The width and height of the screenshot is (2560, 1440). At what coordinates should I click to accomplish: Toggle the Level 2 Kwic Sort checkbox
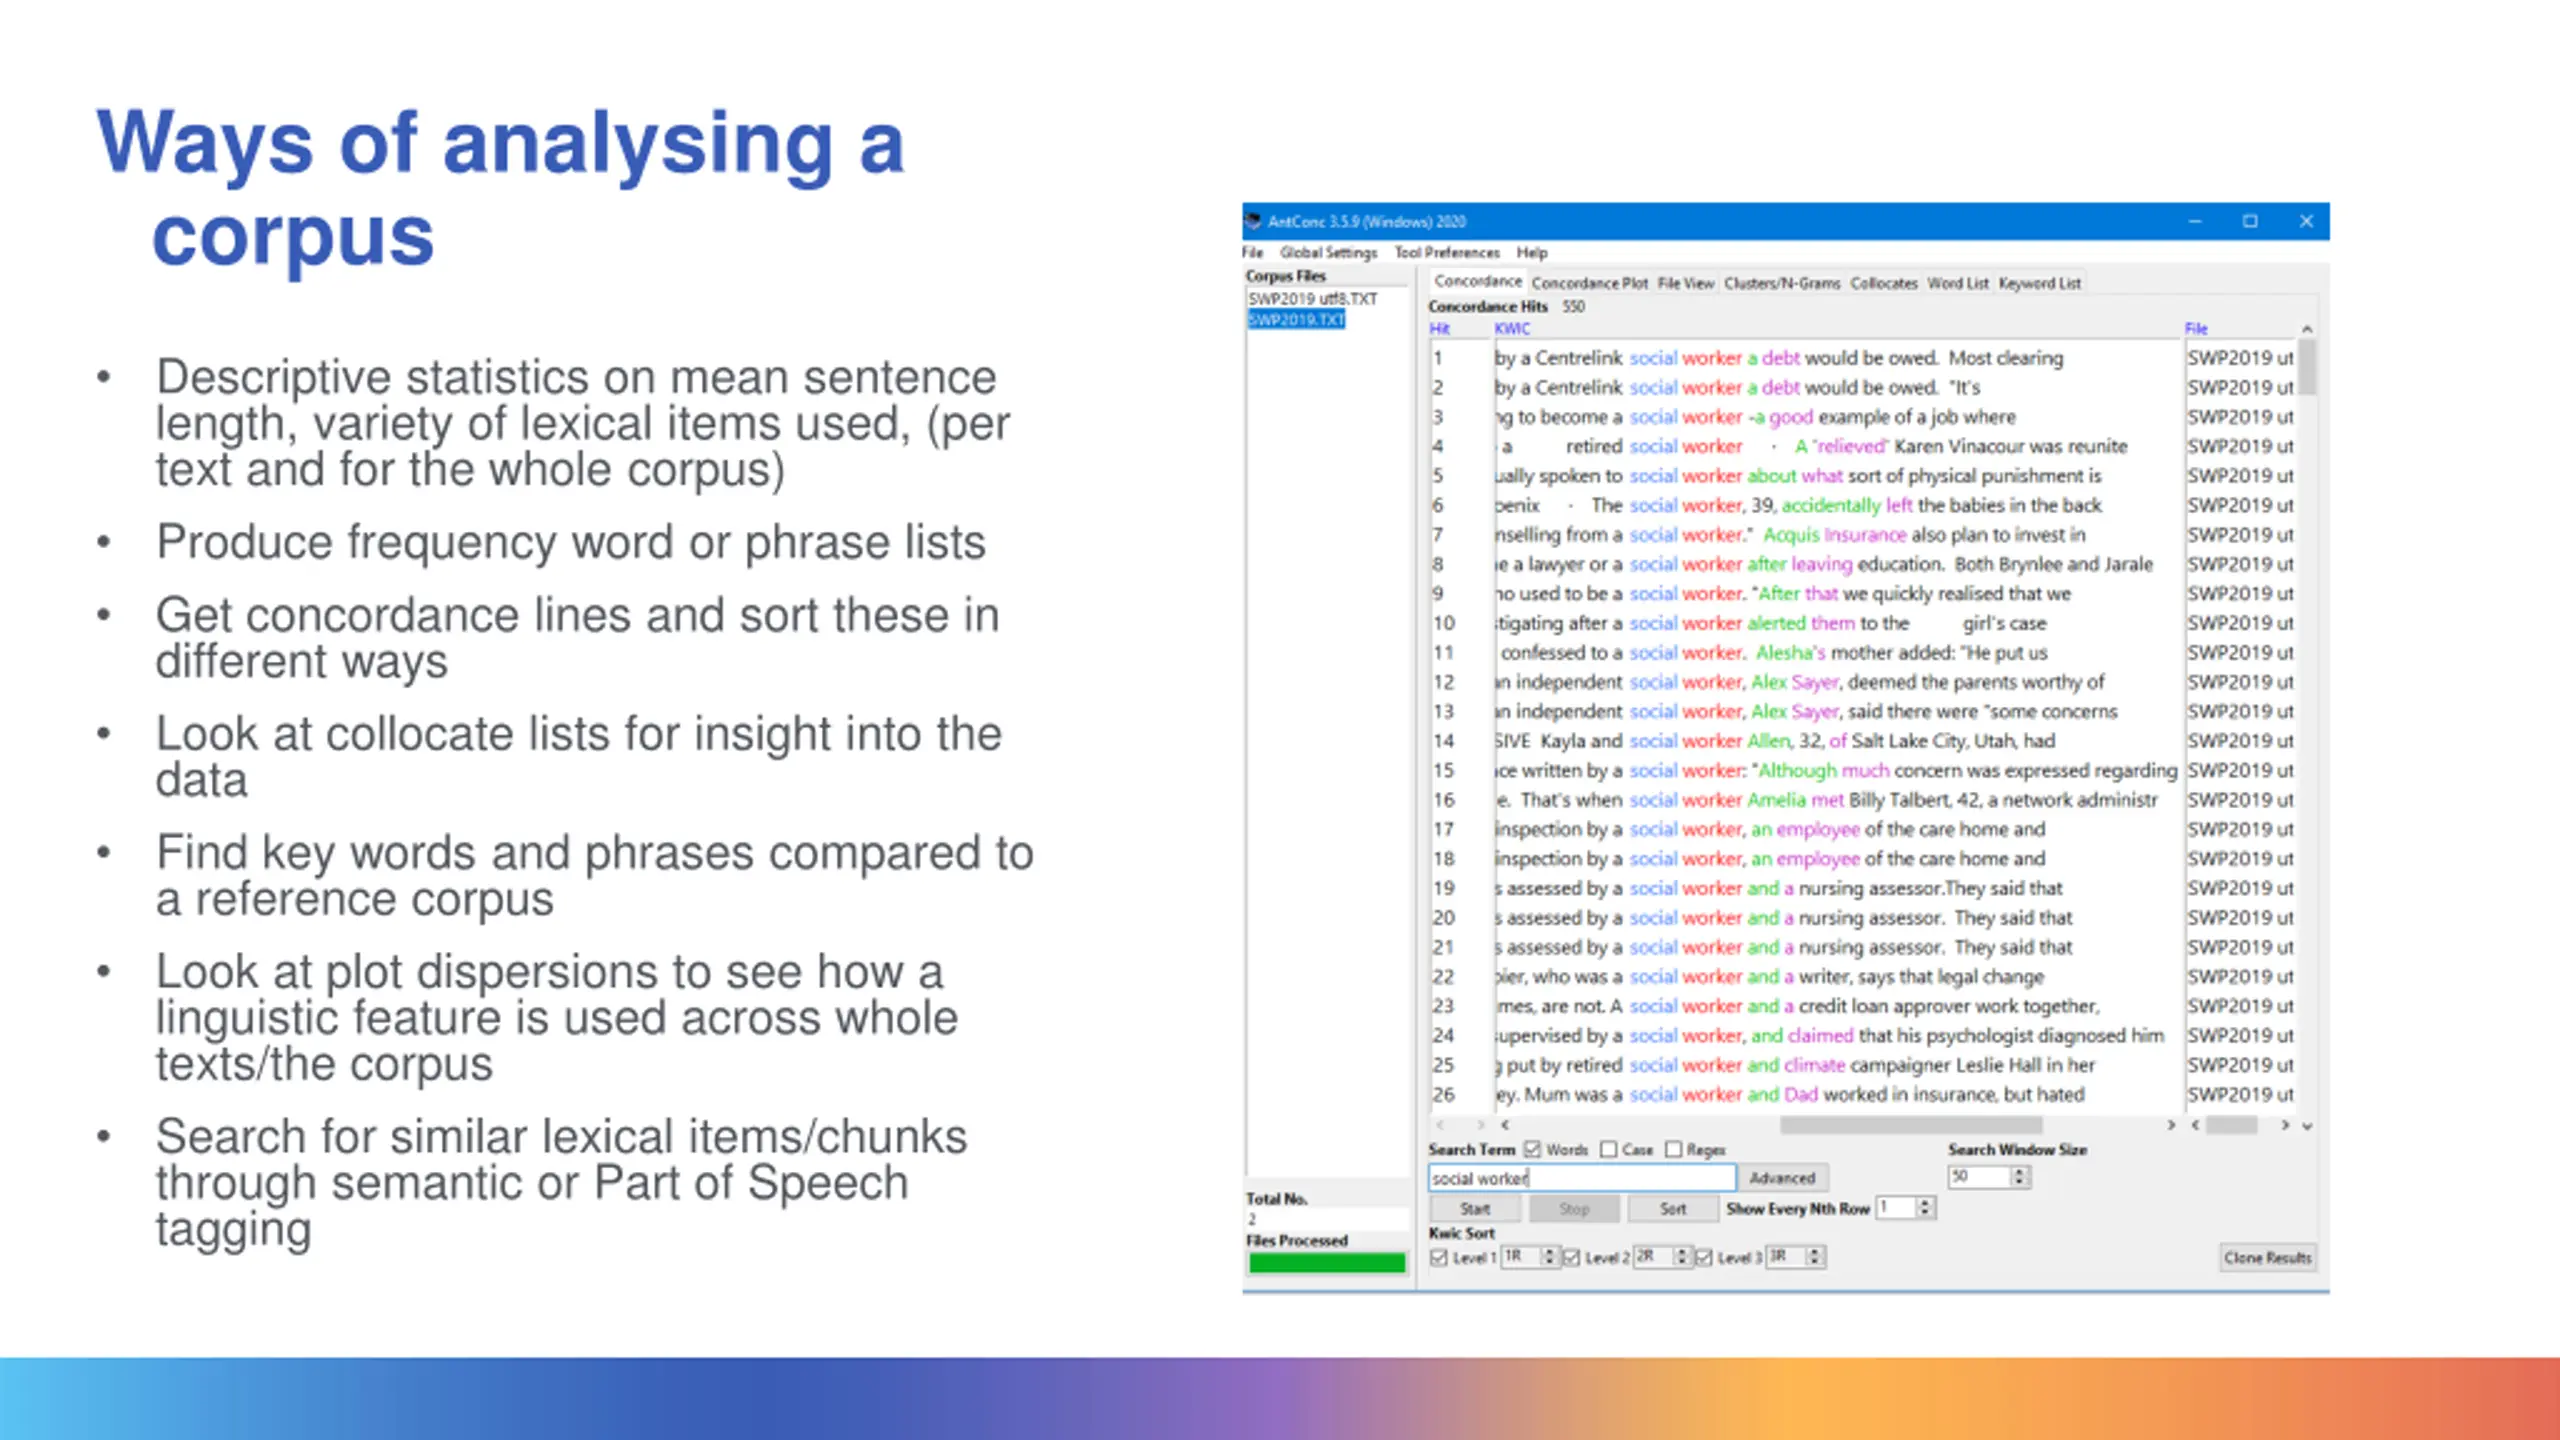1572,1258
